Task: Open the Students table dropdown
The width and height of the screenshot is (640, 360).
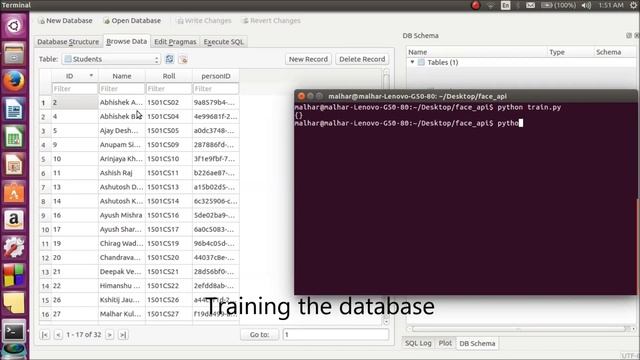Action: tap(111, 59)
